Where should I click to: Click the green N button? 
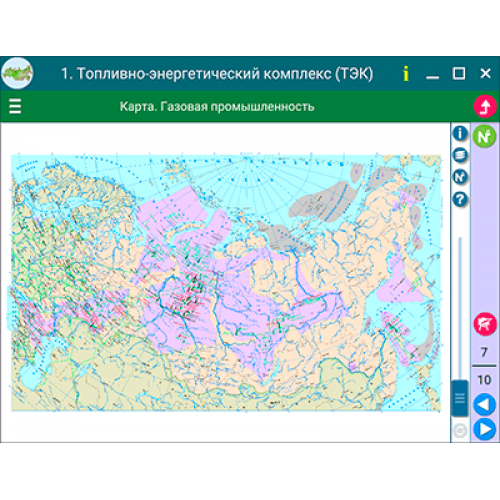(x=484, y=136)
